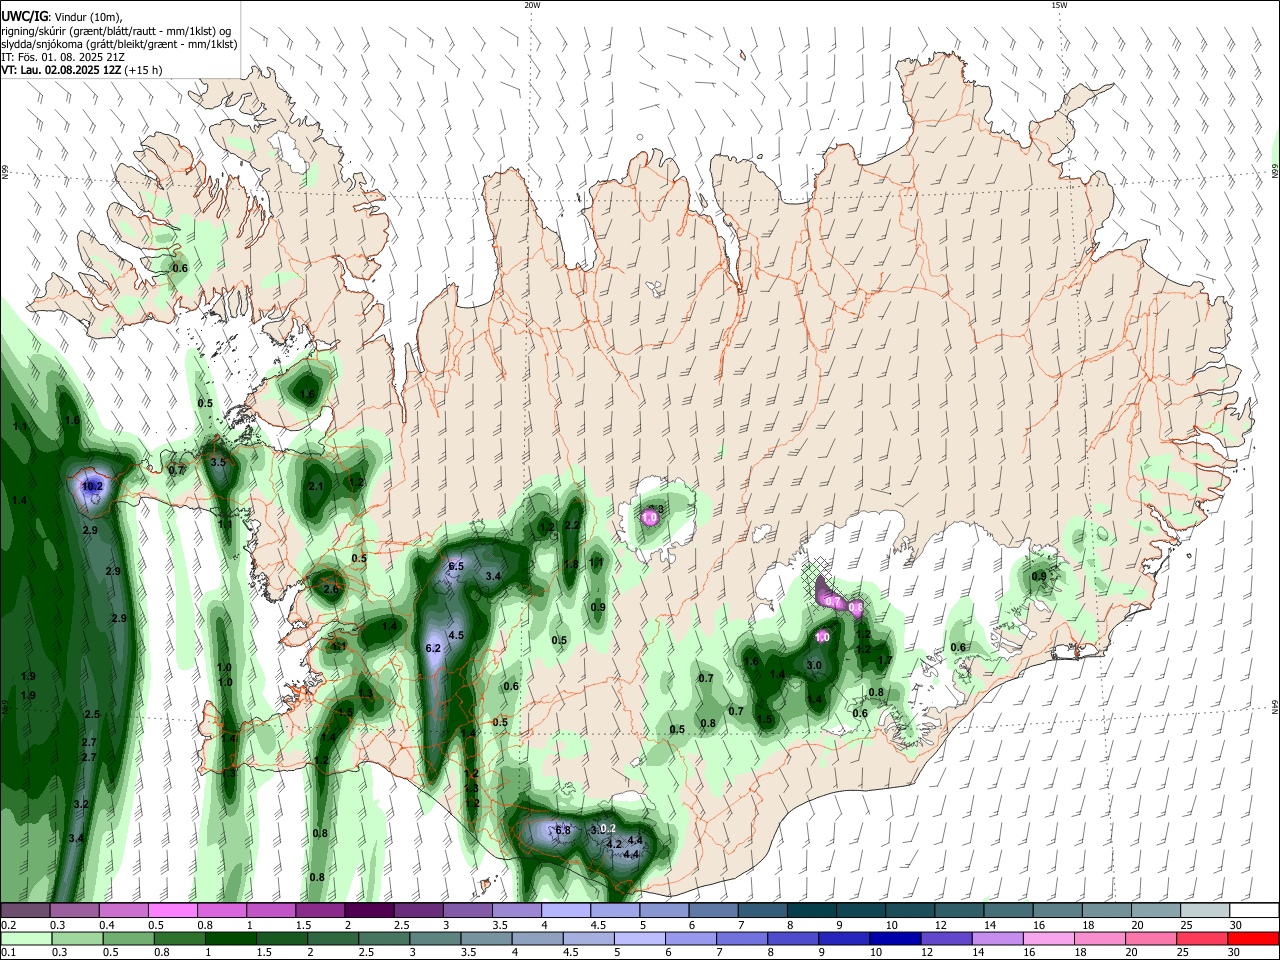Click white snow legend swatch at 30

(1255, 911)
